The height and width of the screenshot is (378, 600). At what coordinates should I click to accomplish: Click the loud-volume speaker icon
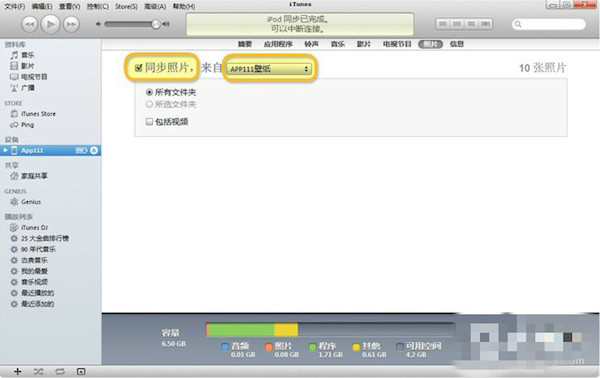tap(166, 24)
